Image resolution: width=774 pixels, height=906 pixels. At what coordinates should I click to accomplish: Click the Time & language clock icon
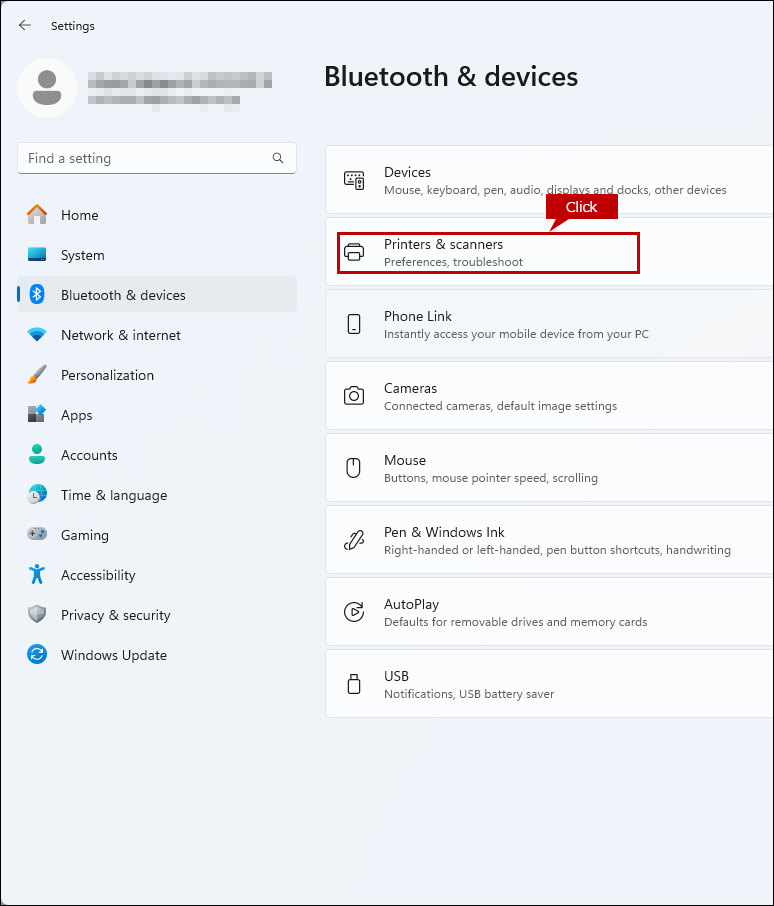pyautogui.click(x=37, y=494)
